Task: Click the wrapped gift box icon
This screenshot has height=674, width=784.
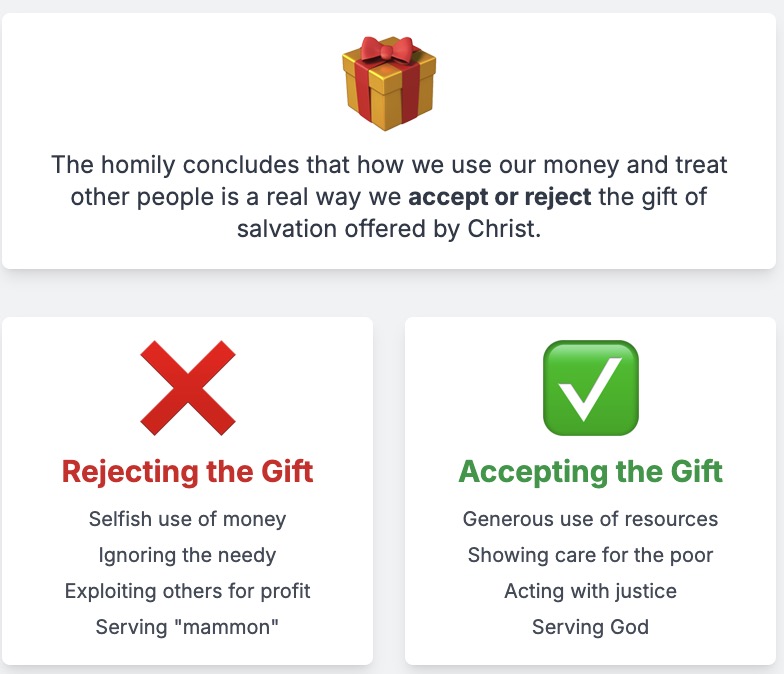Action: 389,84
